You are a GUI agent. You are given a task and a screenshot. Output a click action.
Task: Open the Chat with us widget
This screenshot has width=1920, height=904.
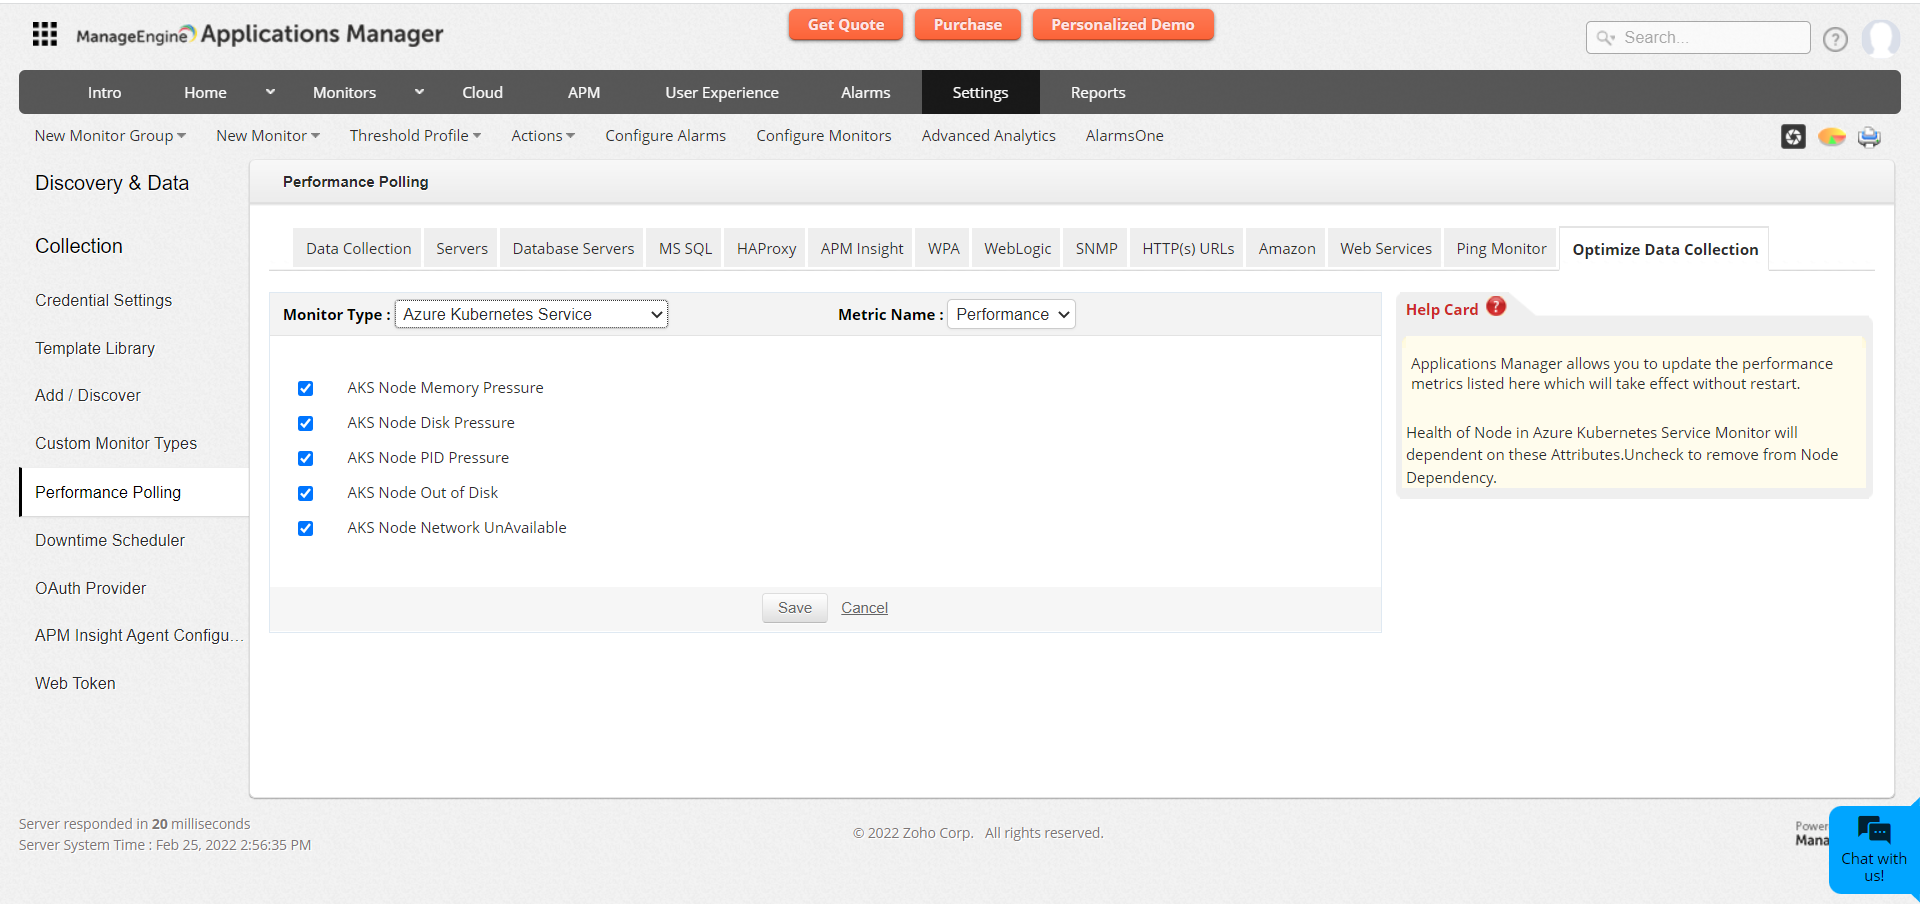1873,849
